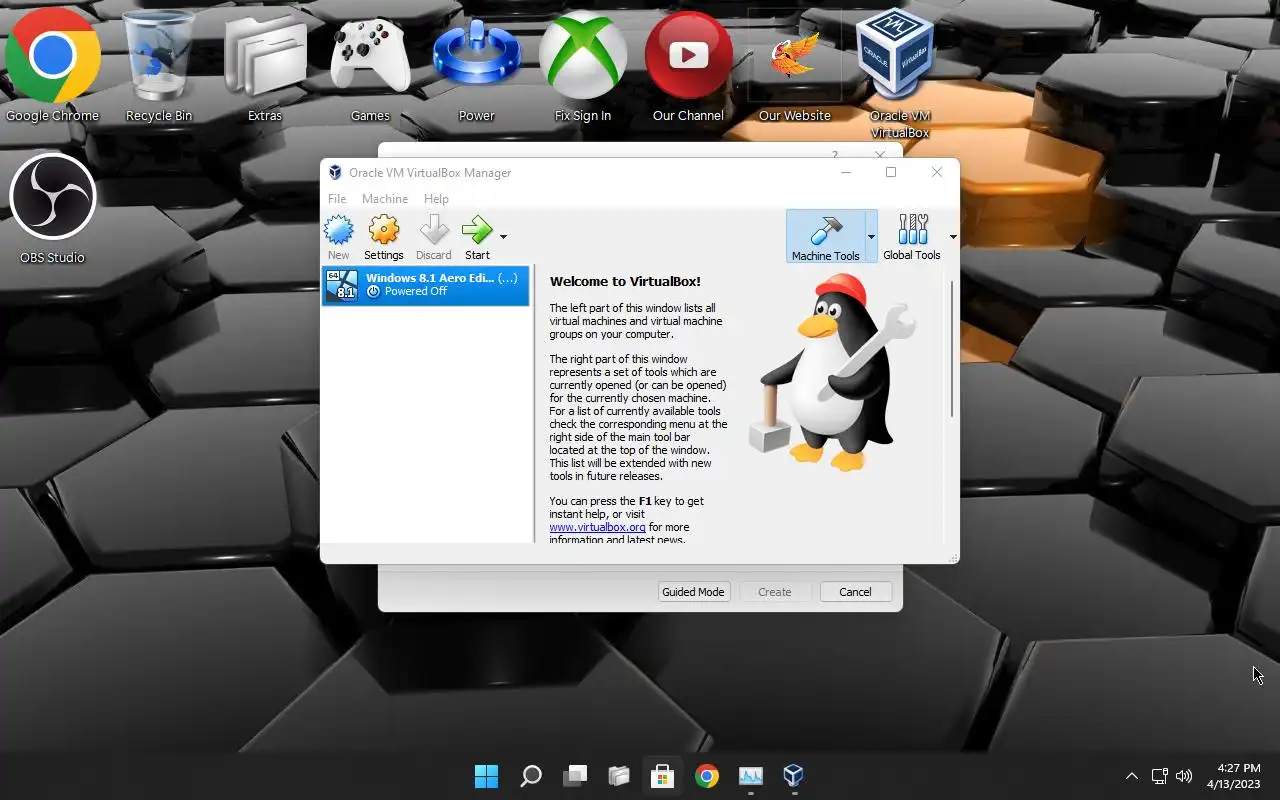This screenshot has height=800, width=1280.
Task: Open the Machine menu
Action: (385, 199)
